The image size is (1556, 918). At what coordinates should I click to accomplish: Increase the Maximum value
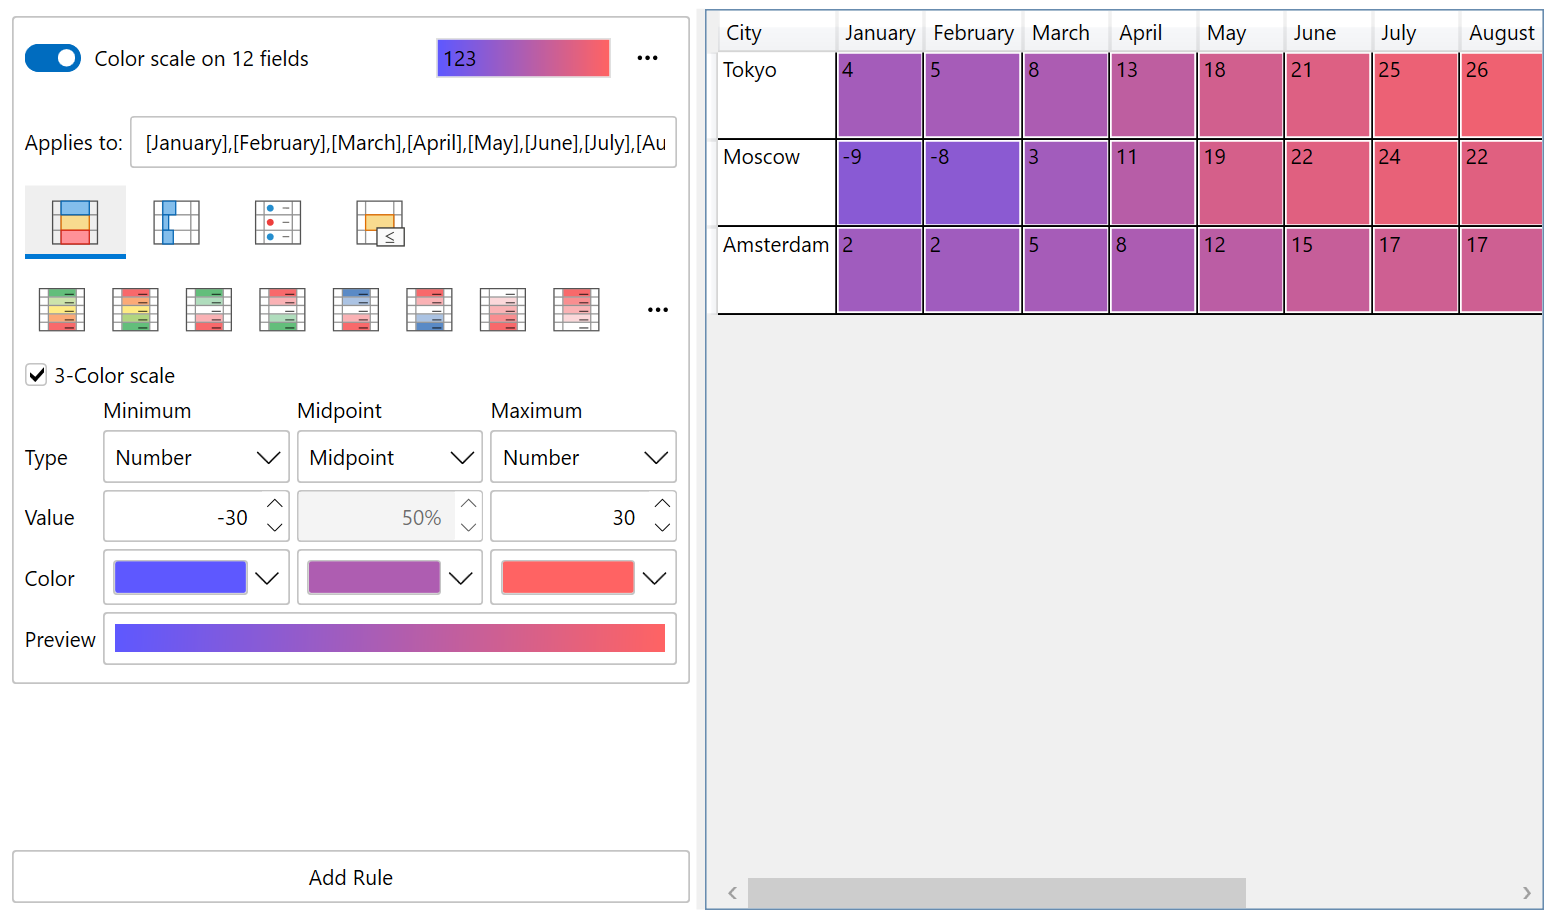pos(662,503)
